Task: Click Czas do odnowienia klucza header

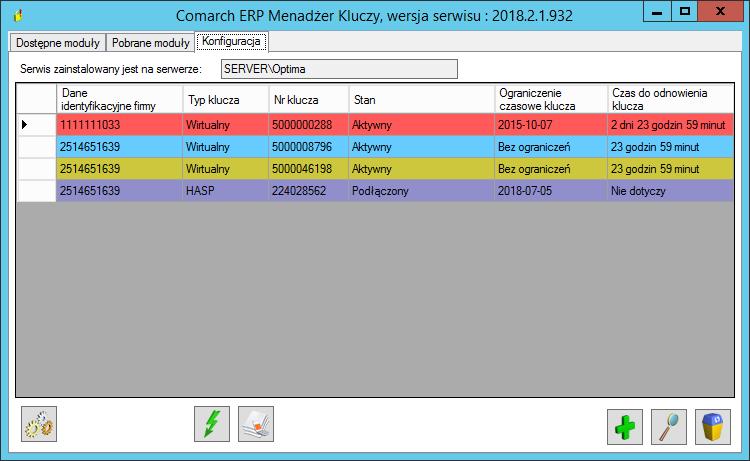Action: (670, 99)
